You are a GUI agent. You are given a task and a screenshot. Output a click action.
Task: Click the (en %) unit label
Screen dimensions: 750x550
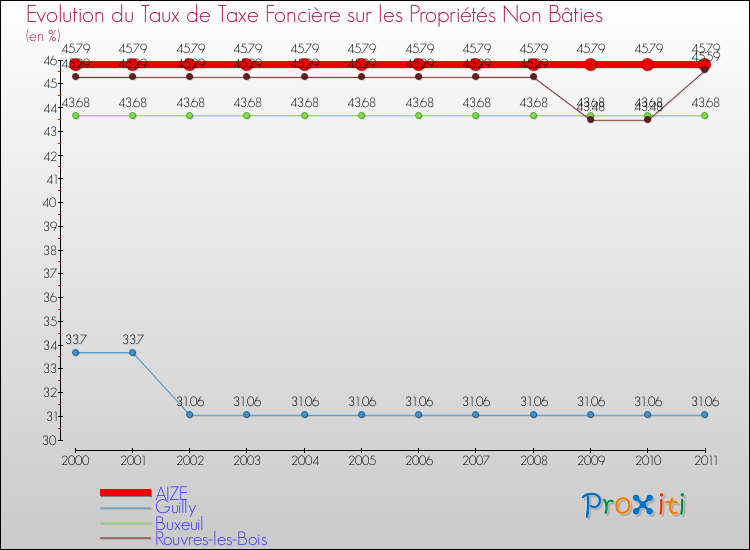43,36
